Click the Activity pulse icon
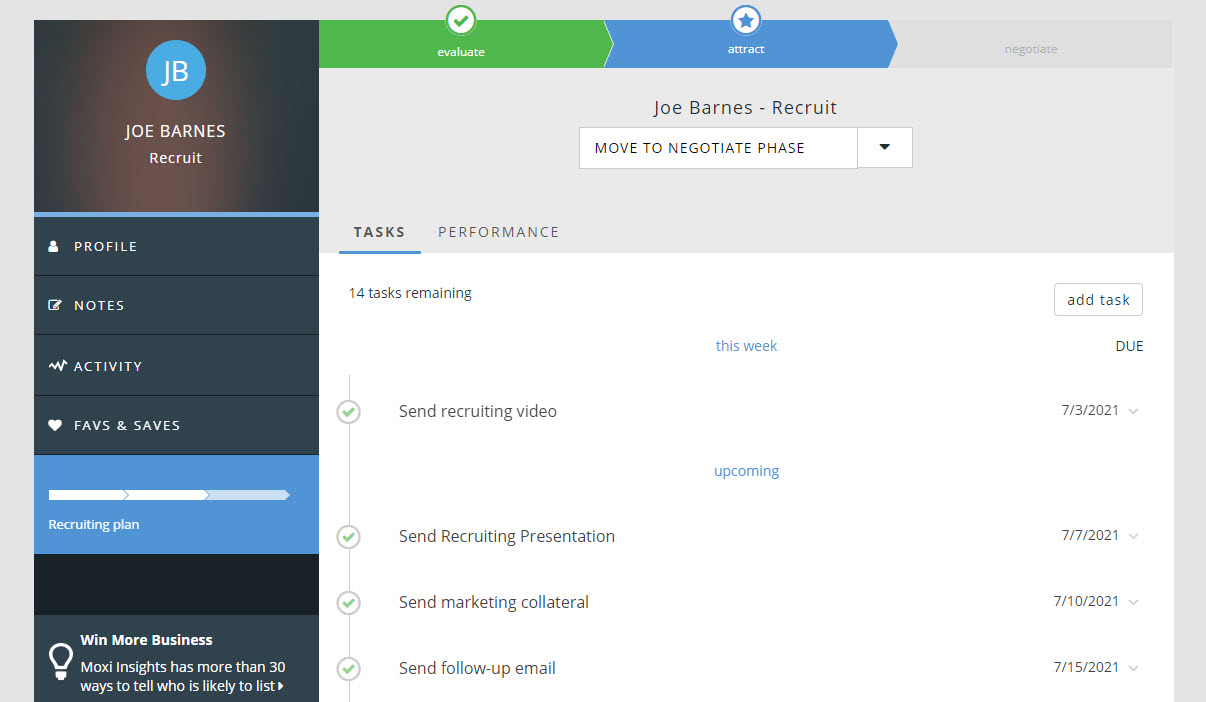Viewport: 1206px width, 702px height. coord(57,366)
